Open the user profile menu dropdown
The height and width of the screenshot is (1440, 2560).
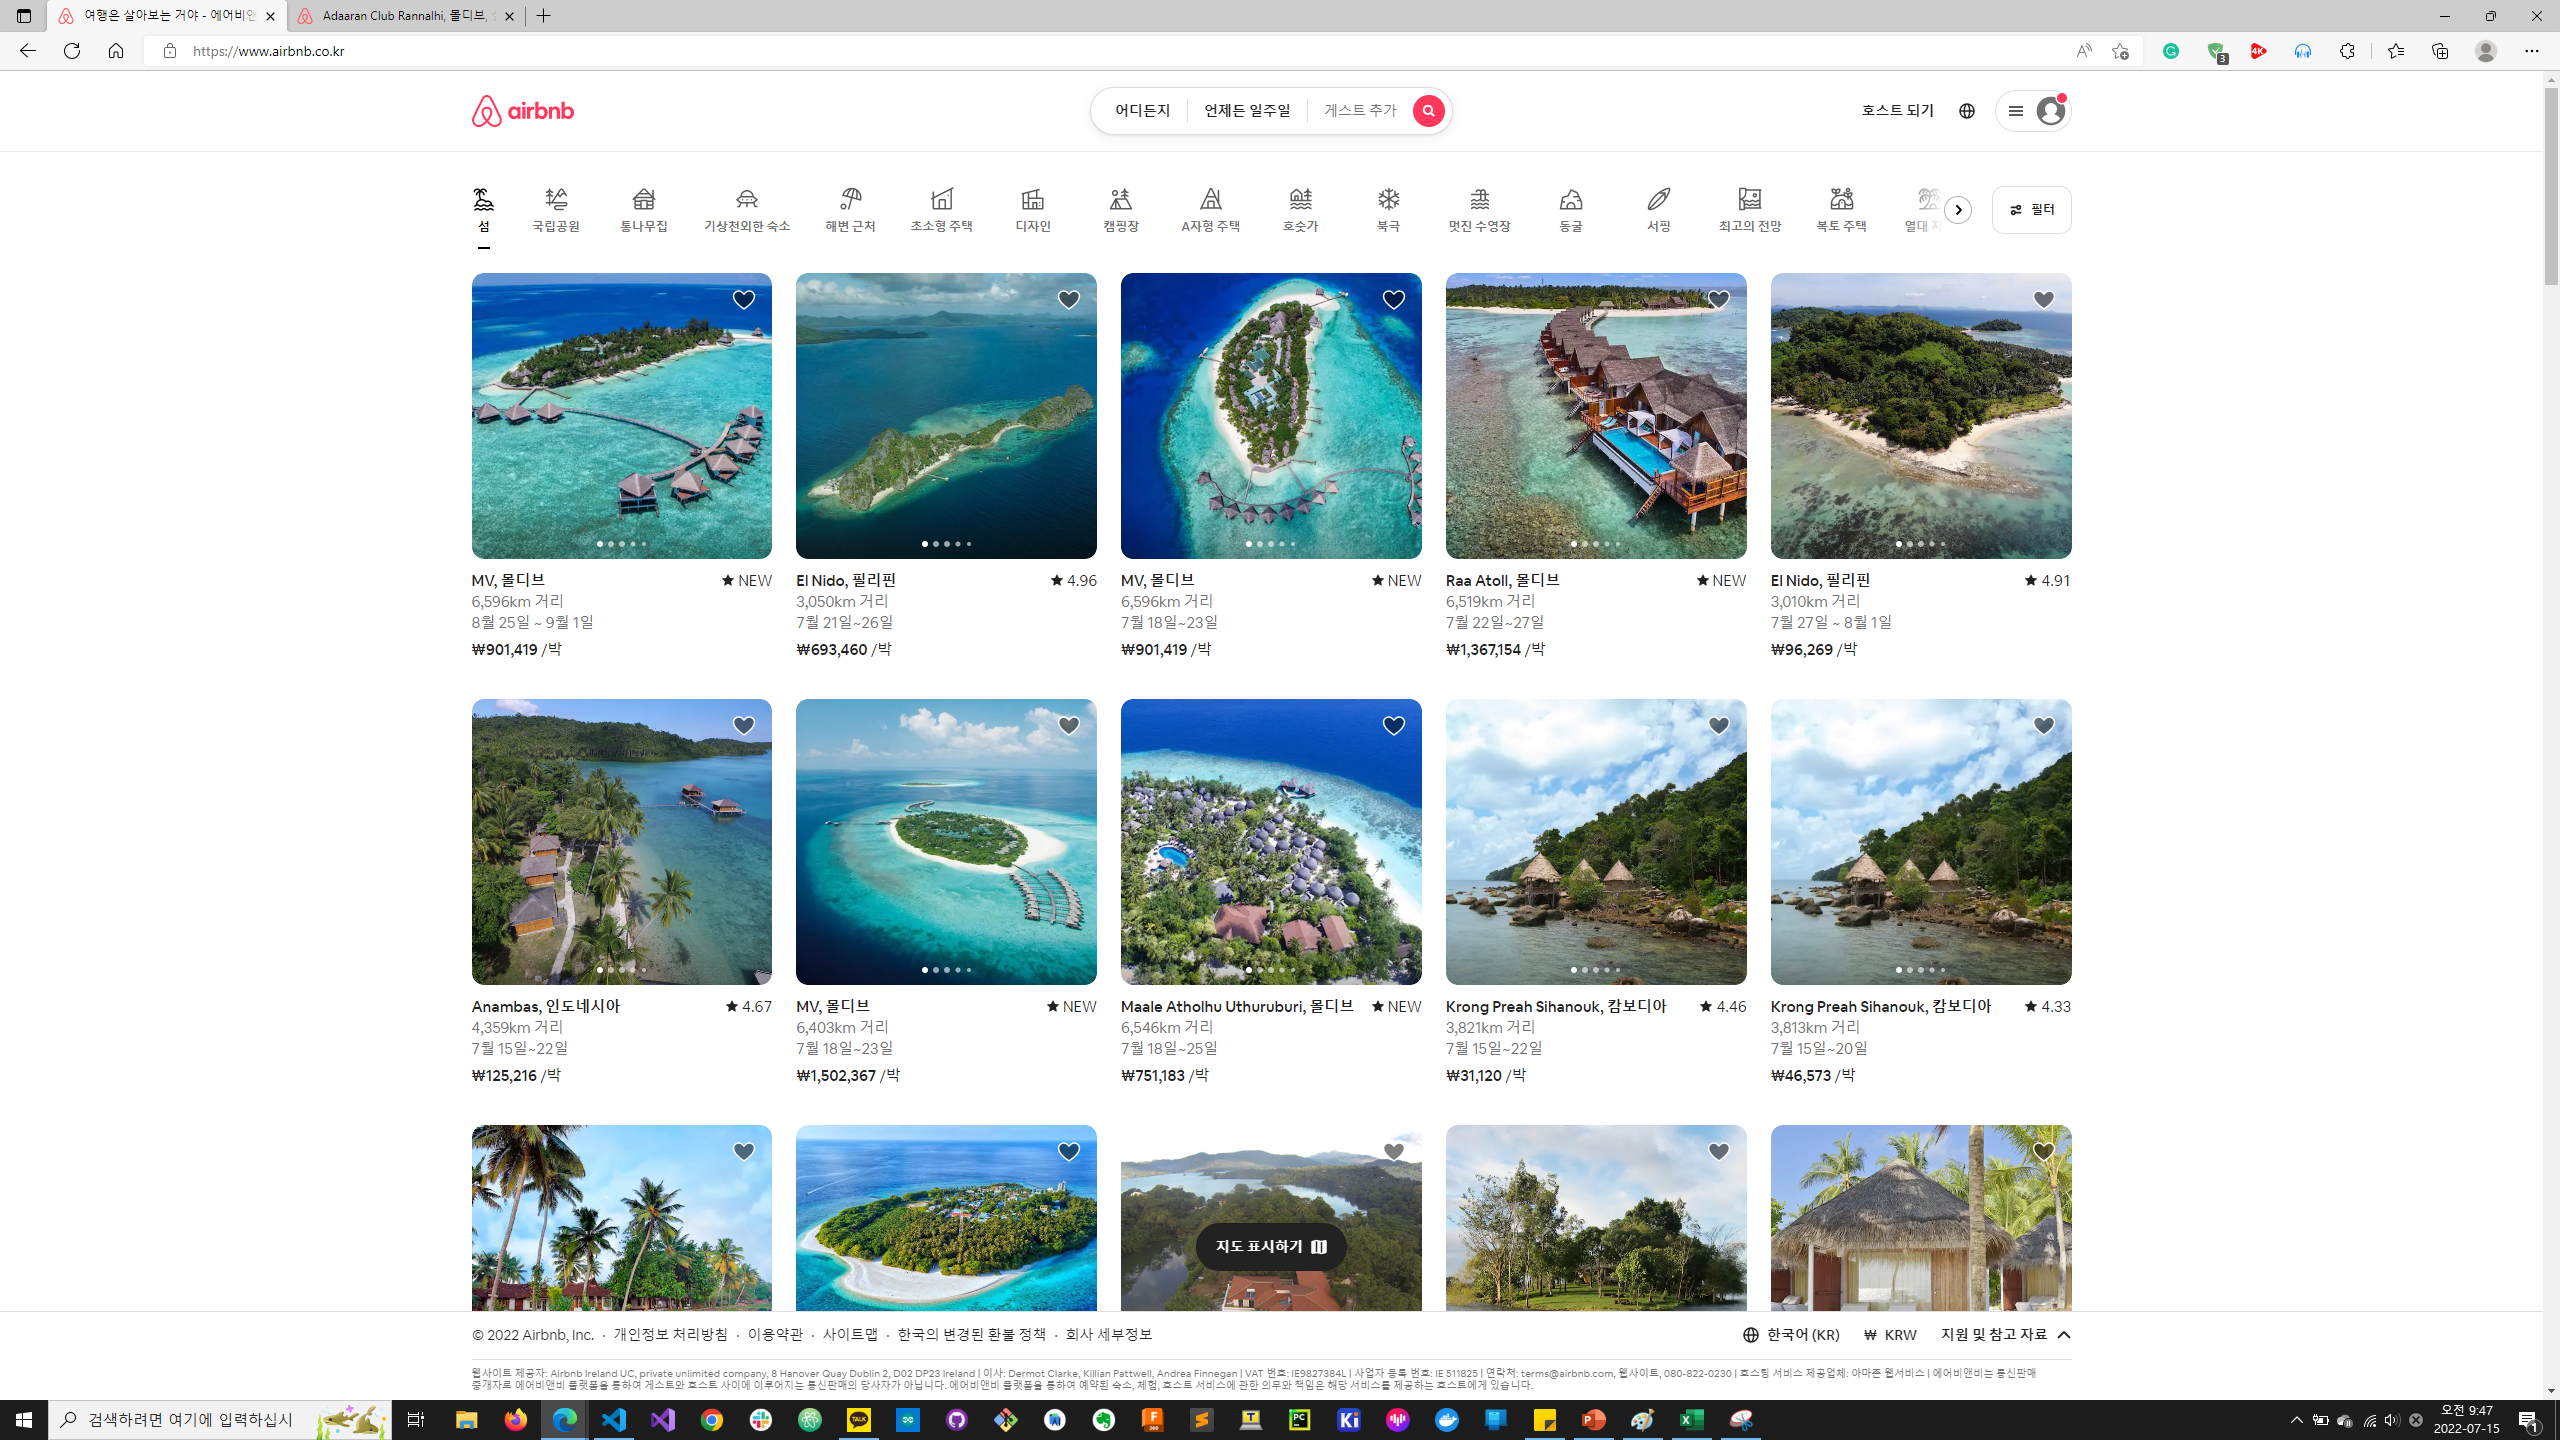click(2033, 111)
